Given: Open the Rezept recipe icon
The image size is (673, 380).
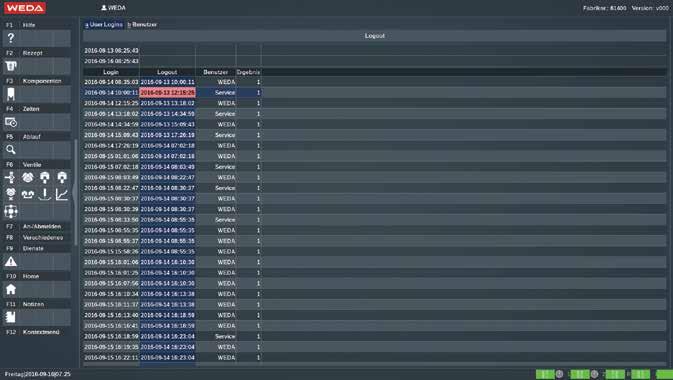Looking at the screenshot, I should 11,66.
